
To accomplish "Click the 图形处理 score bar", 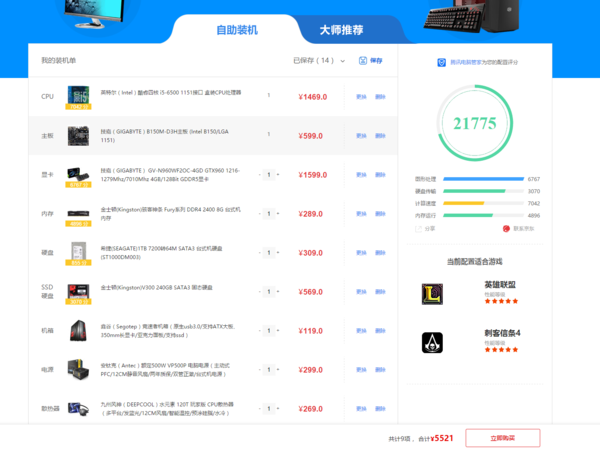I will [x=482, y=179].
